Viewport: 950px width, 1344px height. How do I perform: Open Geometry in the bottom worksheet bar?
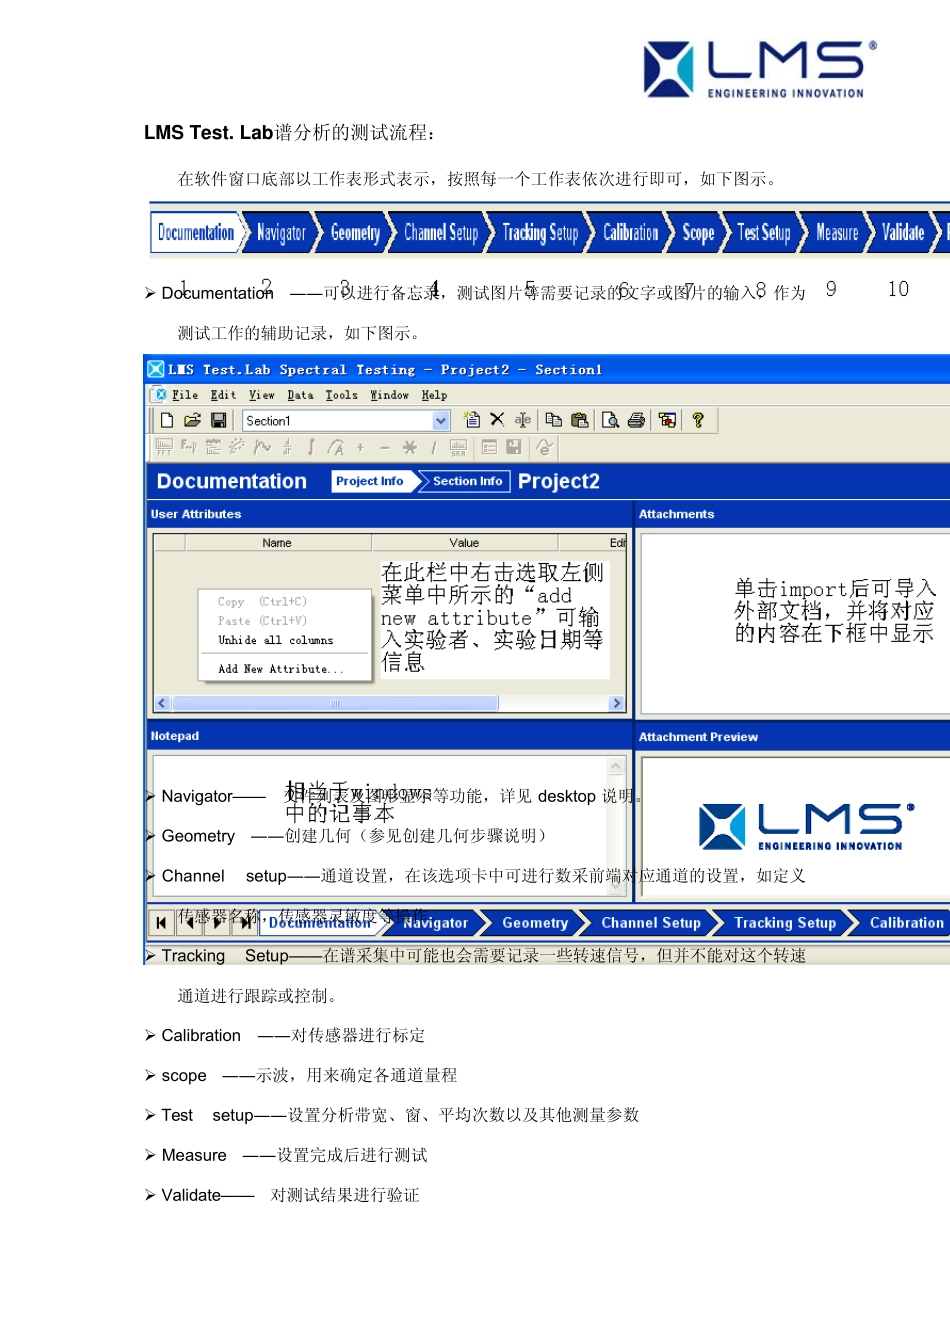coord(535,923)
